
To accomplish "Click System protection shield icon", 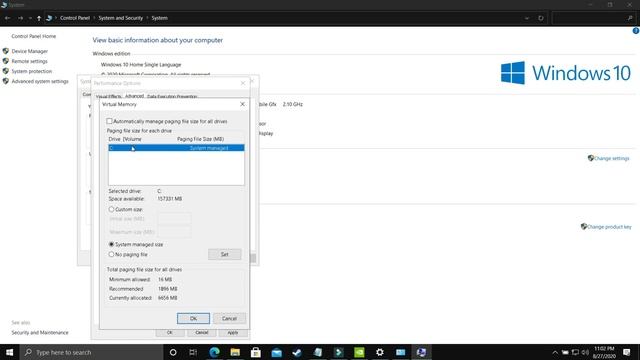I will point(6,71).
